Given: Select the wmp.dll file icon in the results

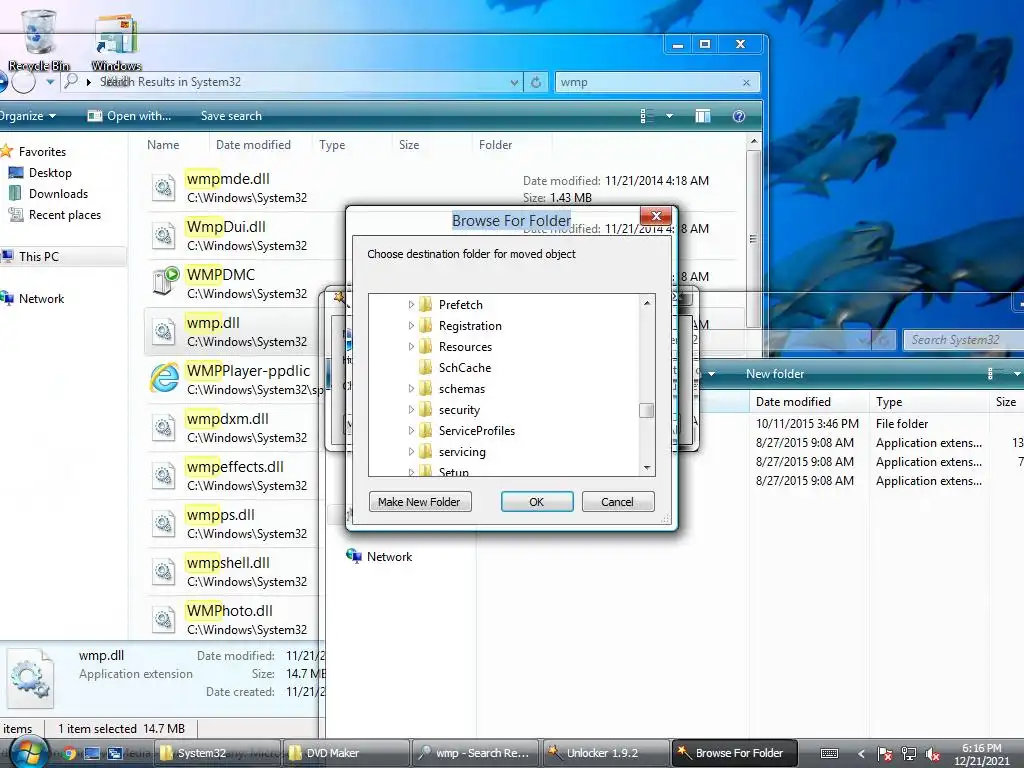Looking at the screenshot, I should 163,332.
